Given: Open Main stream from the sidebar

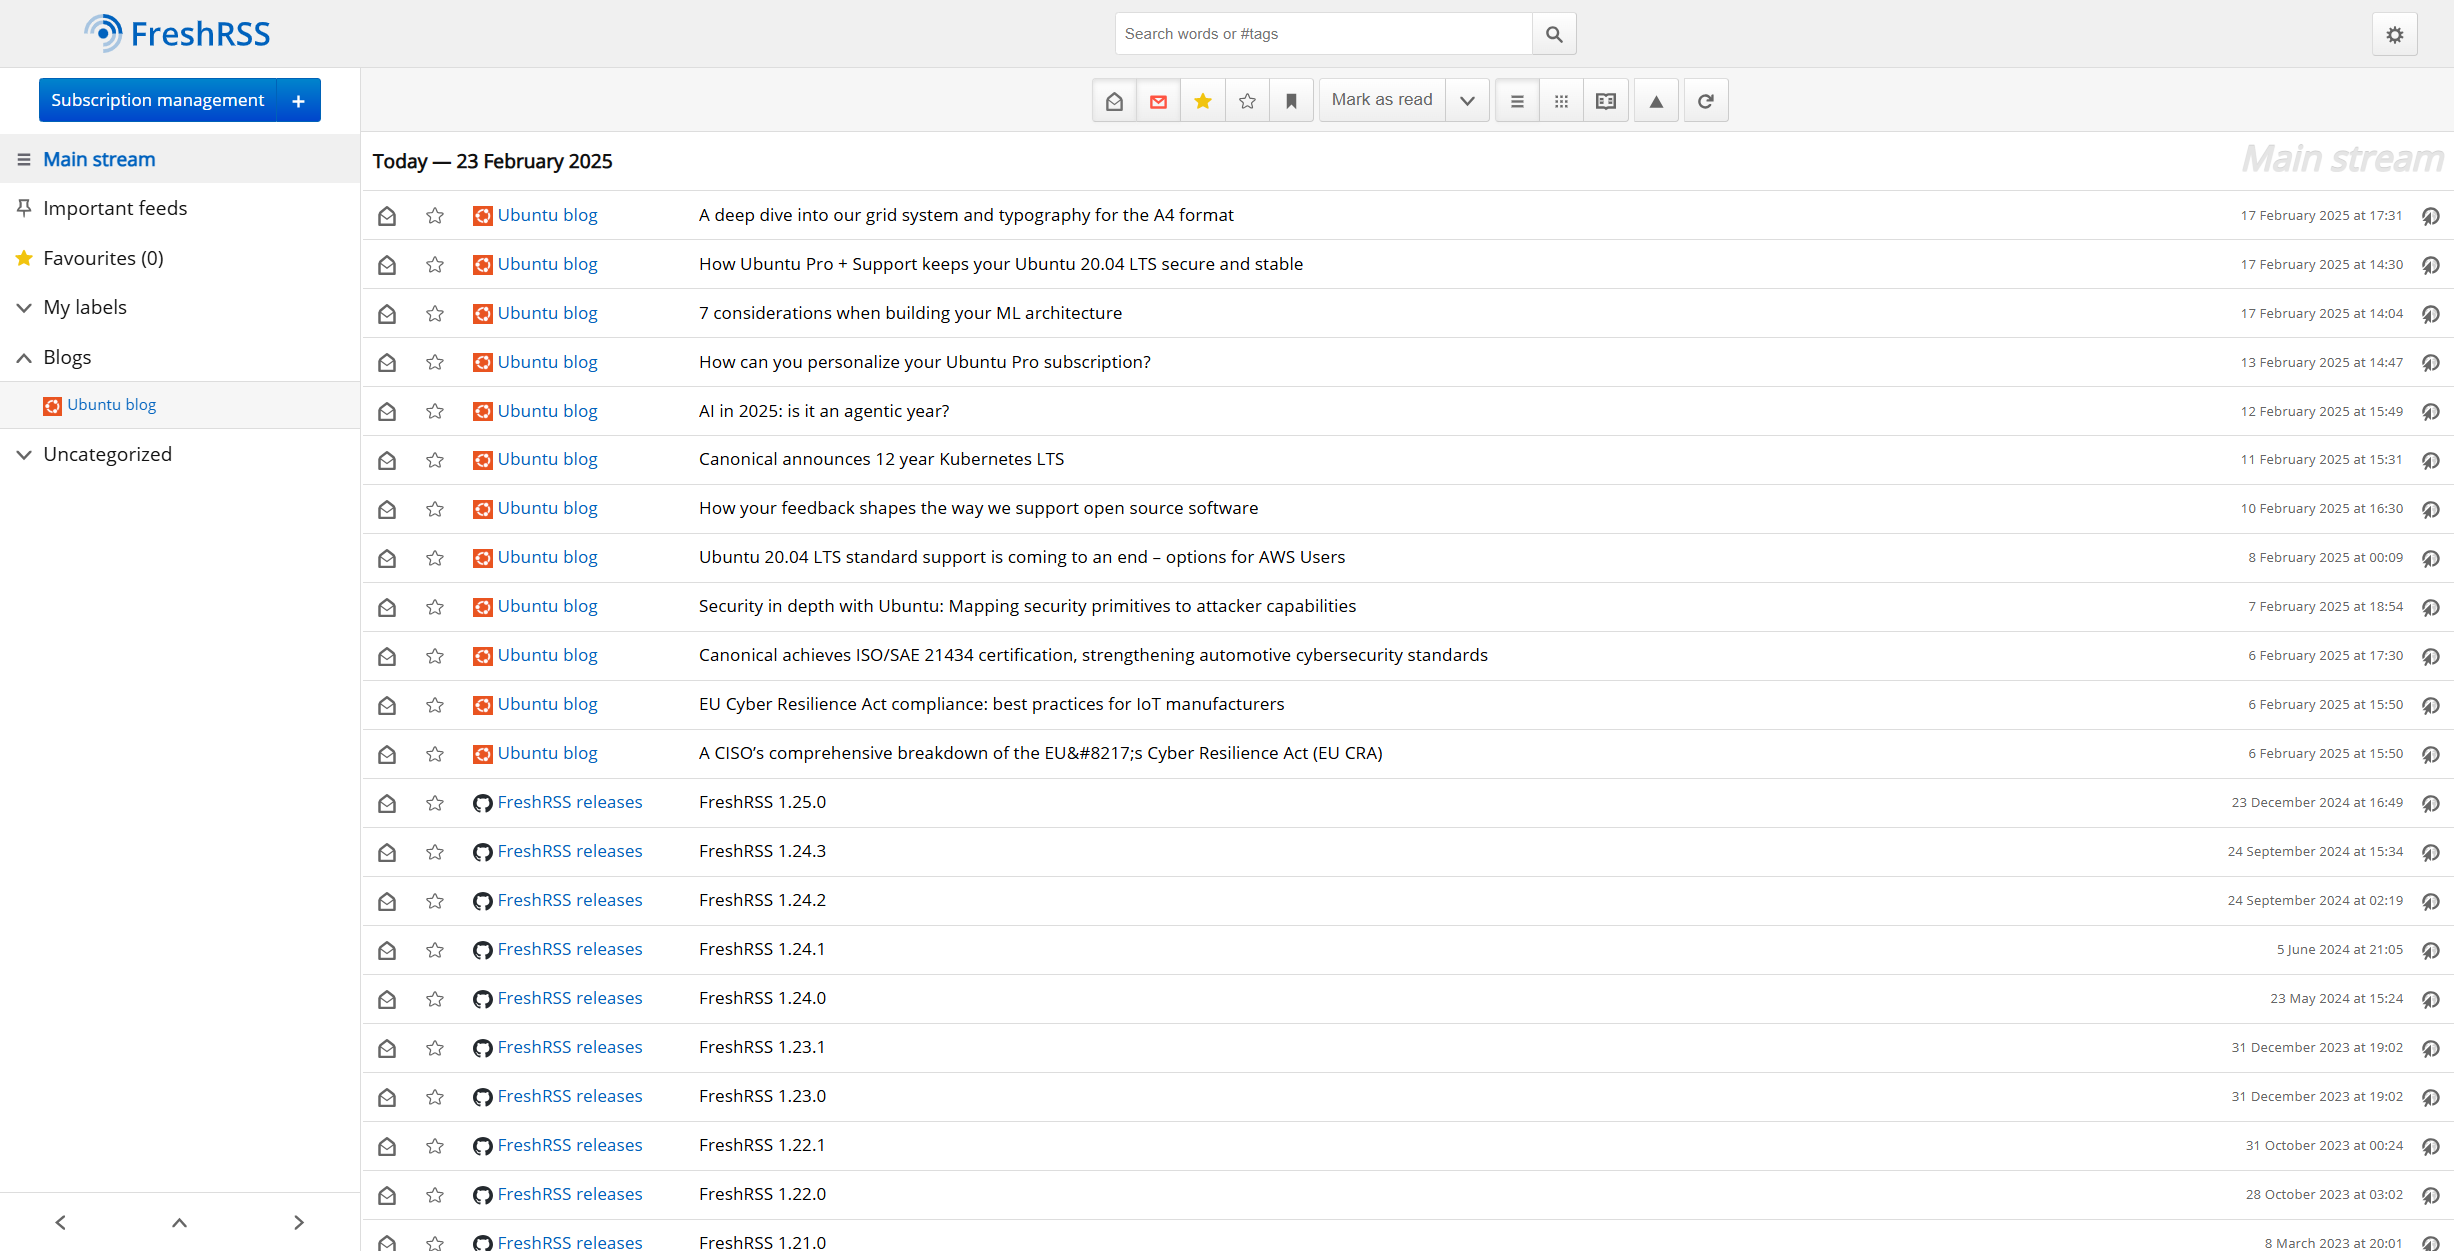Looking at the screenshot, I should tap(99, 159).
